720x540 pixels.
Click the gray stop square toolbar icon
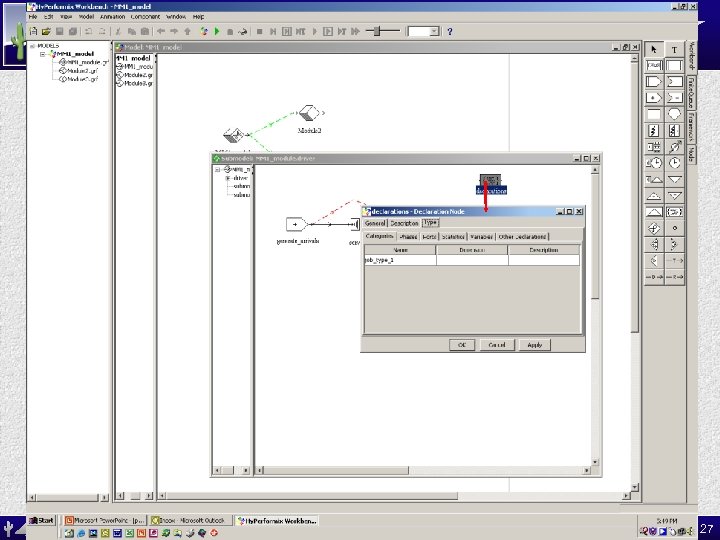coord(259,31)
